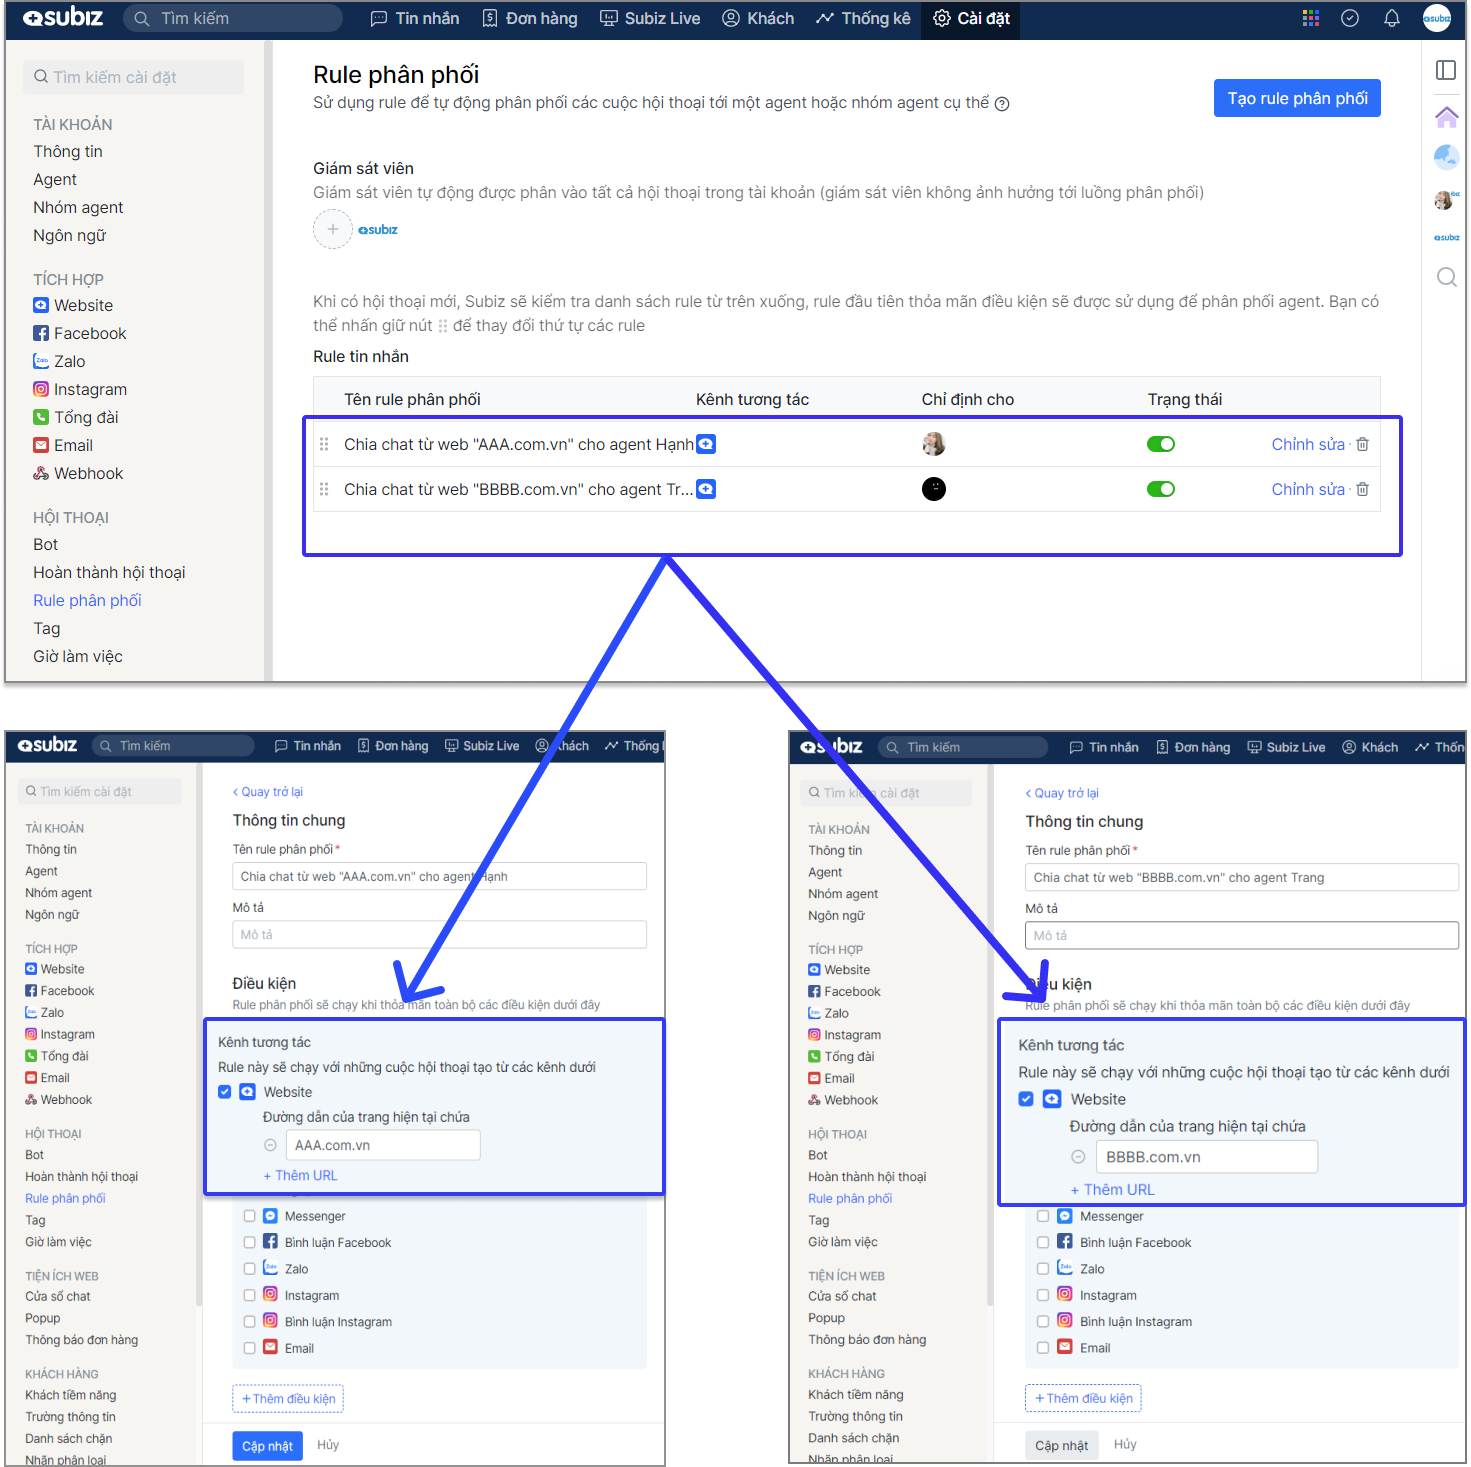1471x1467 pixels.
Task: Click the URL field containing "AAA.com.vn"
Action: 382,1145
